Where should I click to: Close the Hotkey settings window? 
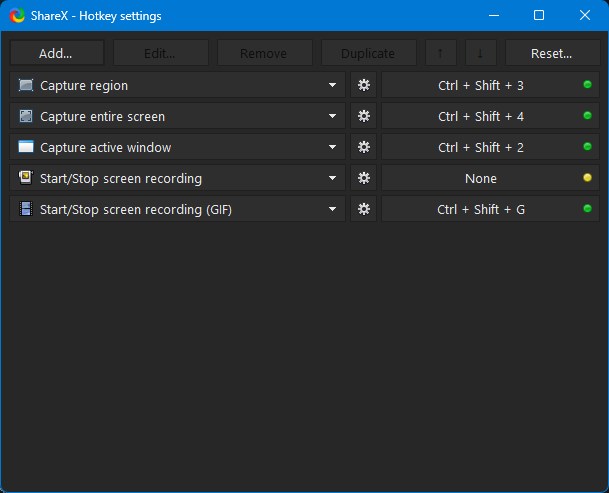tap(585, 16)
